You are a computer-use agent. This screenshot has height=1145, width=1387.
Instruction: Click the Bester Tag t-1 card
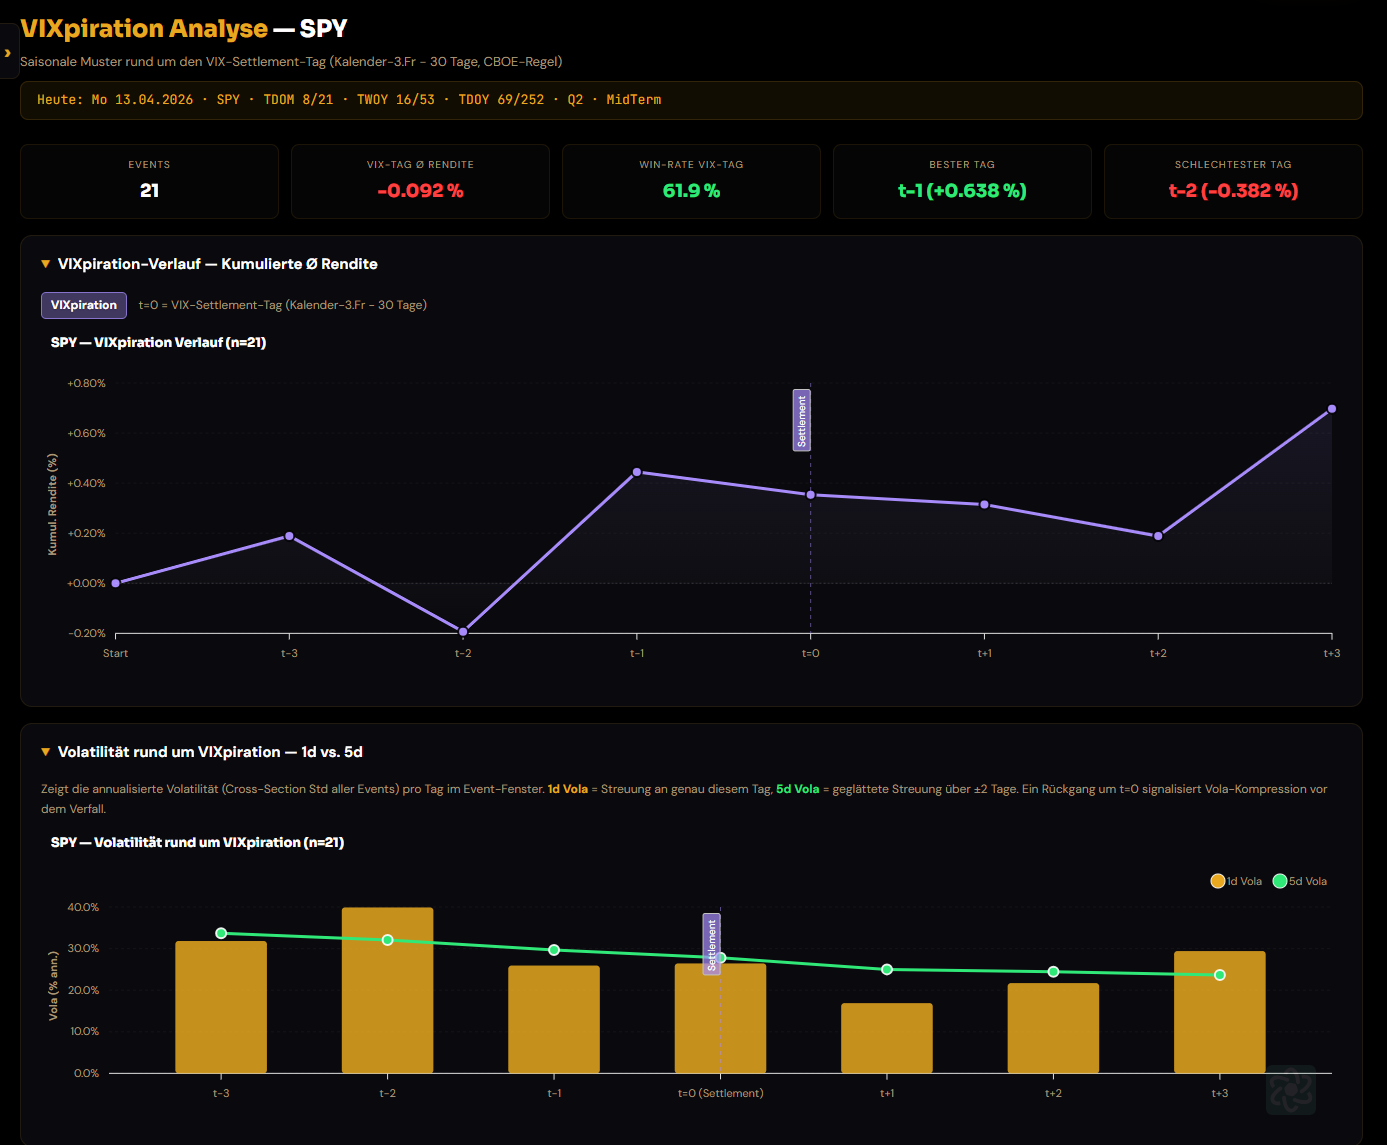[962, 181]
